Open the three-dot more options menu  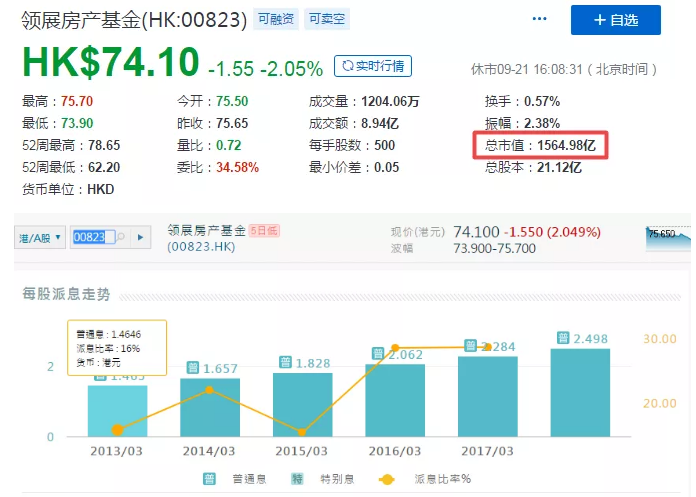[539, 19]
